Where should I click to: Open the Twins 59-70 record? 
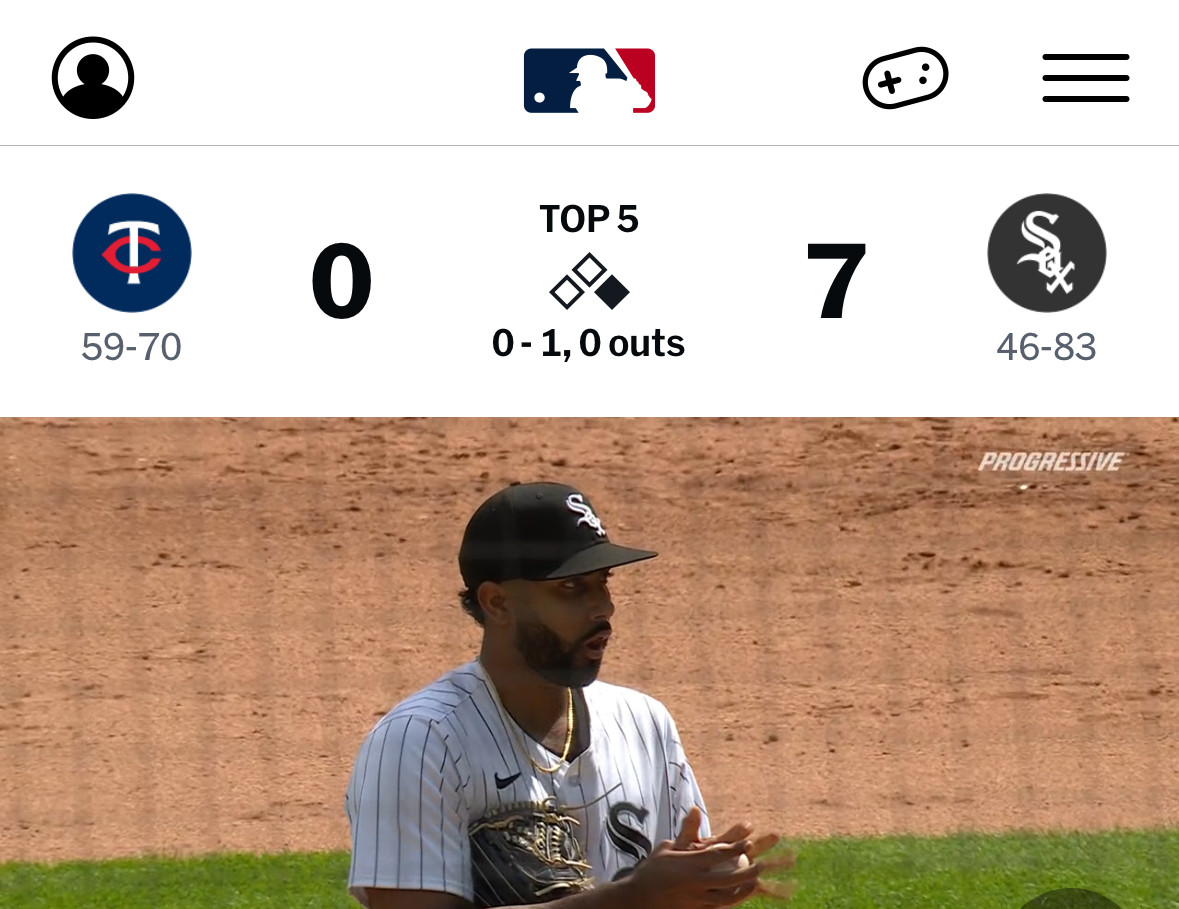point(132,347)
